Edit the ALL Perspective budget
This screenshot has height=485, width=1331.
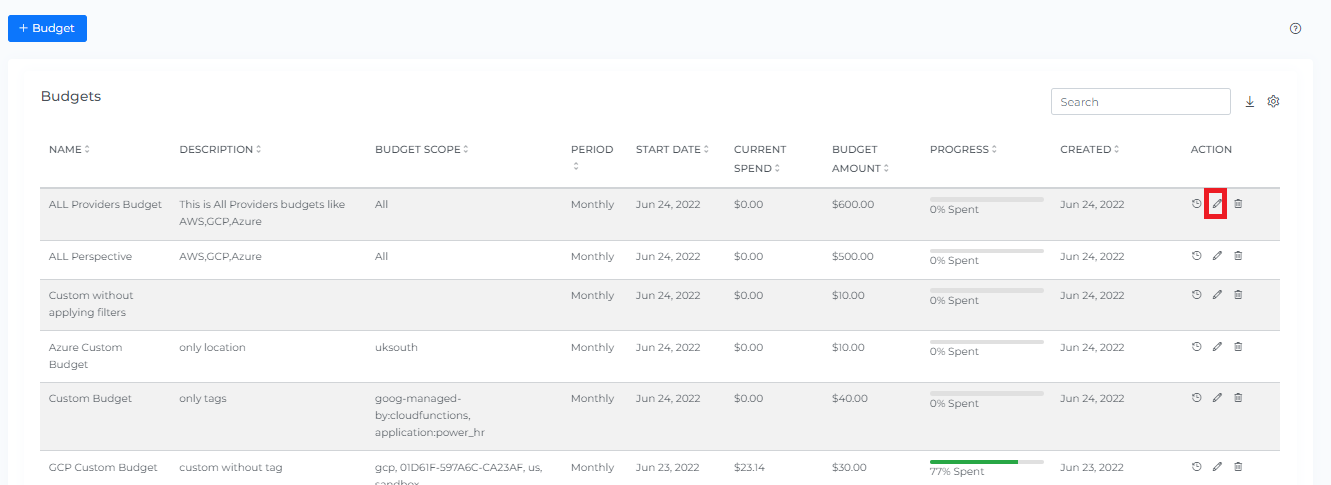tap(1217, 256)
